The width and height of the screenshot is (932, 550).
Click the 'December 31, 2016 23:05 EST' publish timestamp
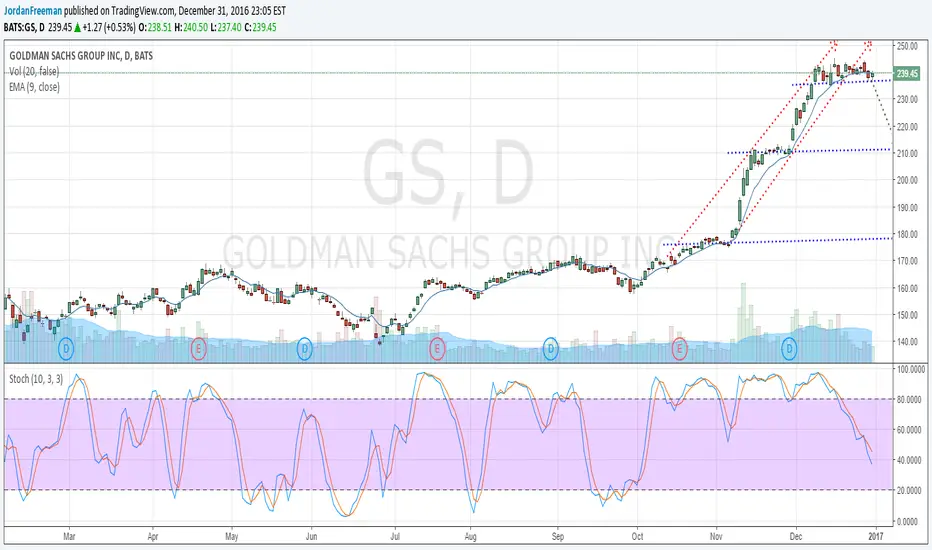tap(232, 11)
